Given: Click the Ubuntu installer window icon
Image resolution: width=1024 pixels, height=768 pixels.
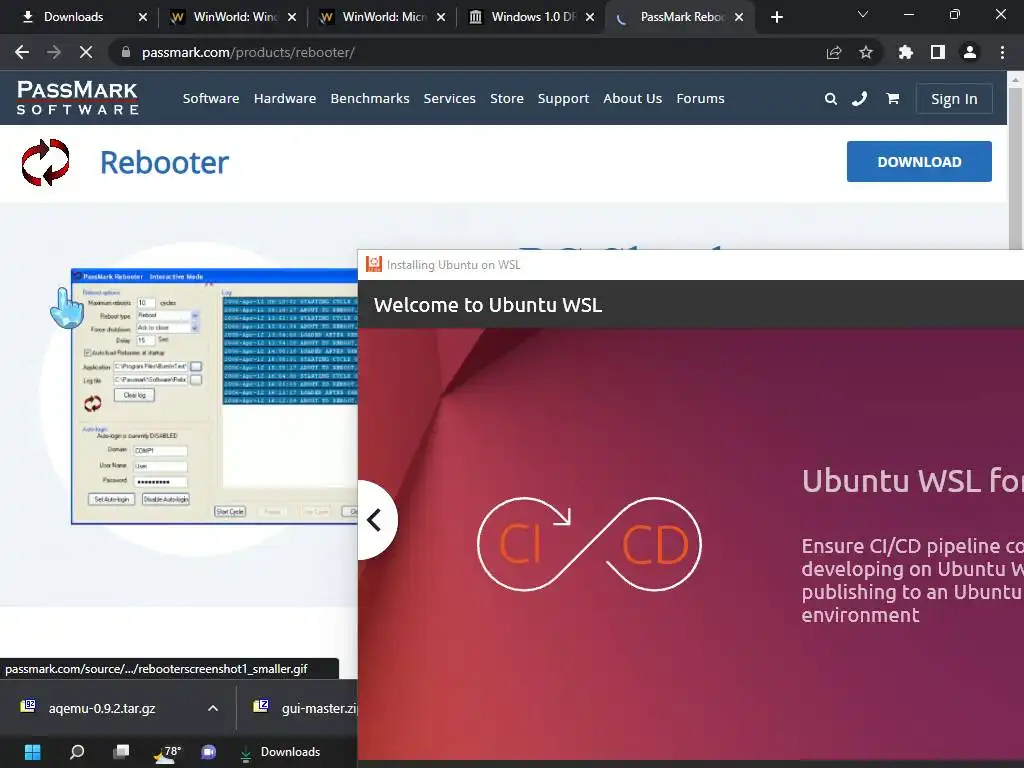Looking at the screenshot, I should tap(374, 264).
